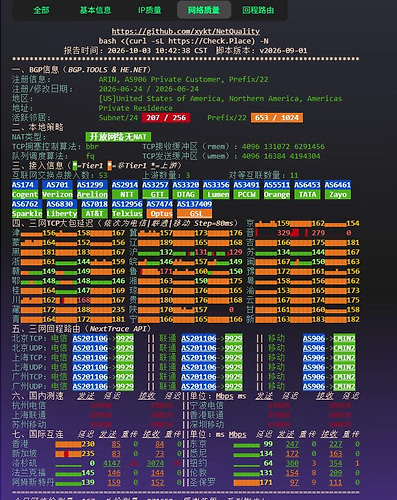Viewport: 397px width, 500px height.
Task: Click the AS137409 badge
Action: pos(194,204)
